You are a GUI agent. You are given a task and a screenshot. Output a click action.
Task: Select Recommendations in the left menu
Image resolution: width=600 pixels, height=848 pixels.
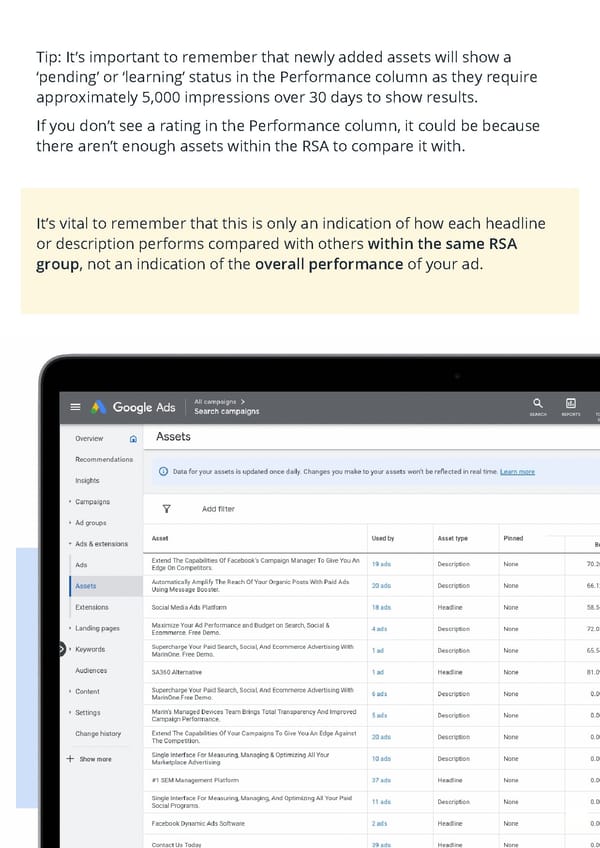(103, 459)
